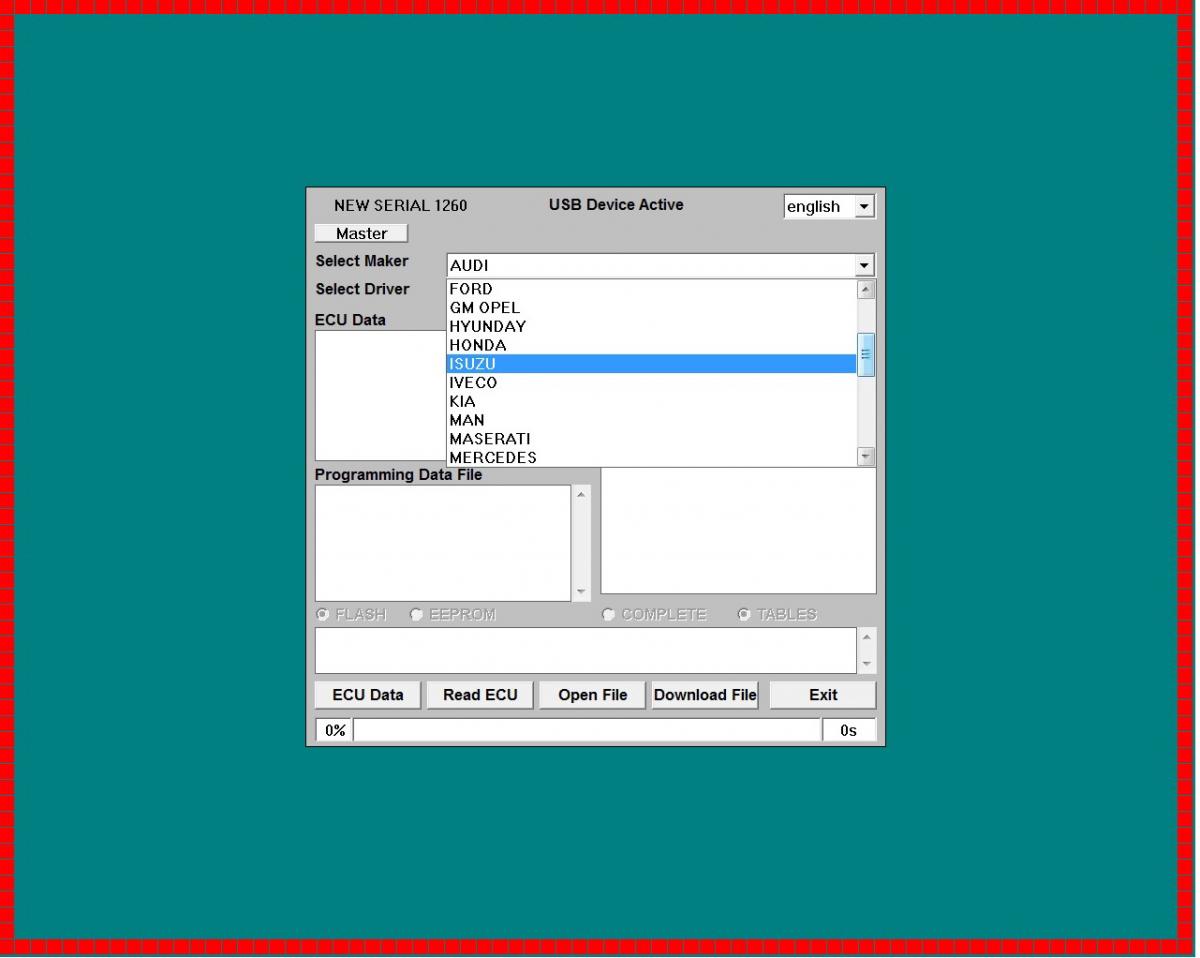1200x958 pixels.
Task: Click the maker list scrollbar thumb
Action: click(866, 354)
